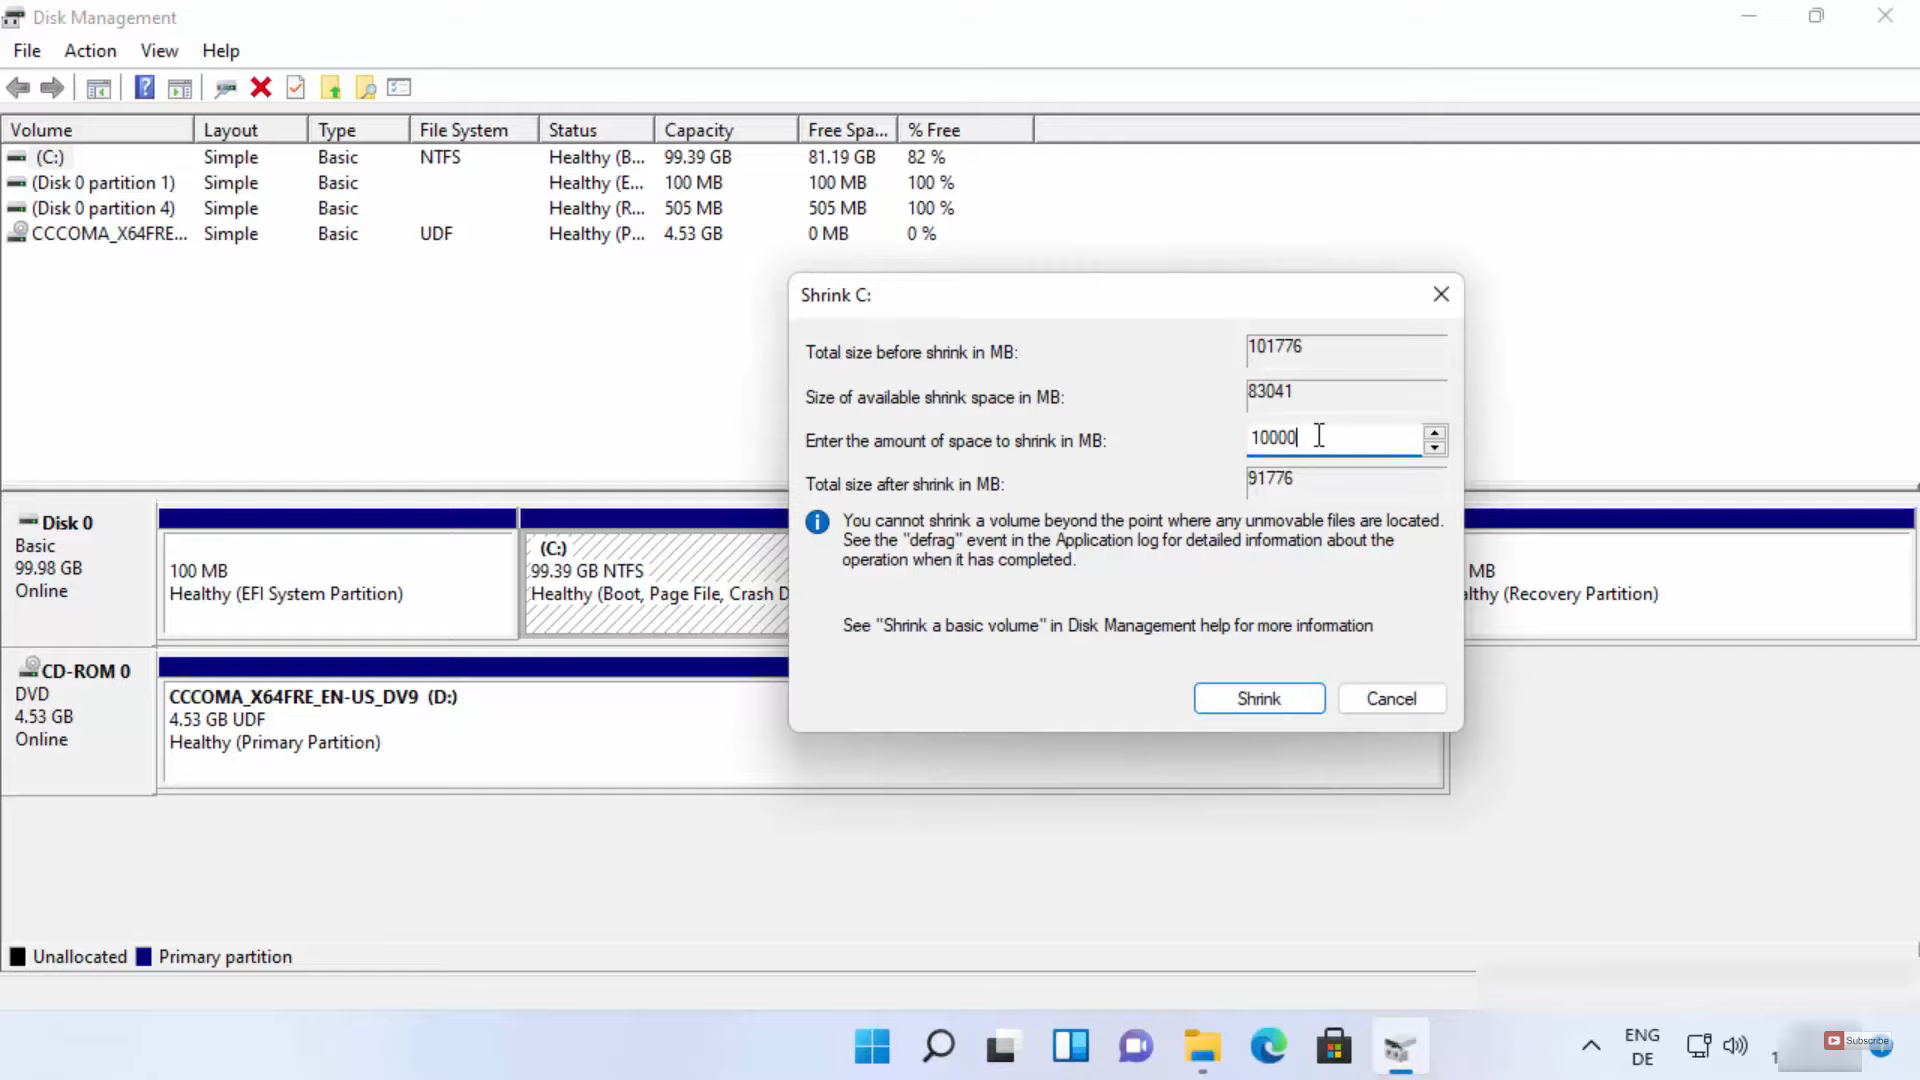Click inside the shrink space amount field
This screenshot has width=1920, height=1080.
point(1330,438)
